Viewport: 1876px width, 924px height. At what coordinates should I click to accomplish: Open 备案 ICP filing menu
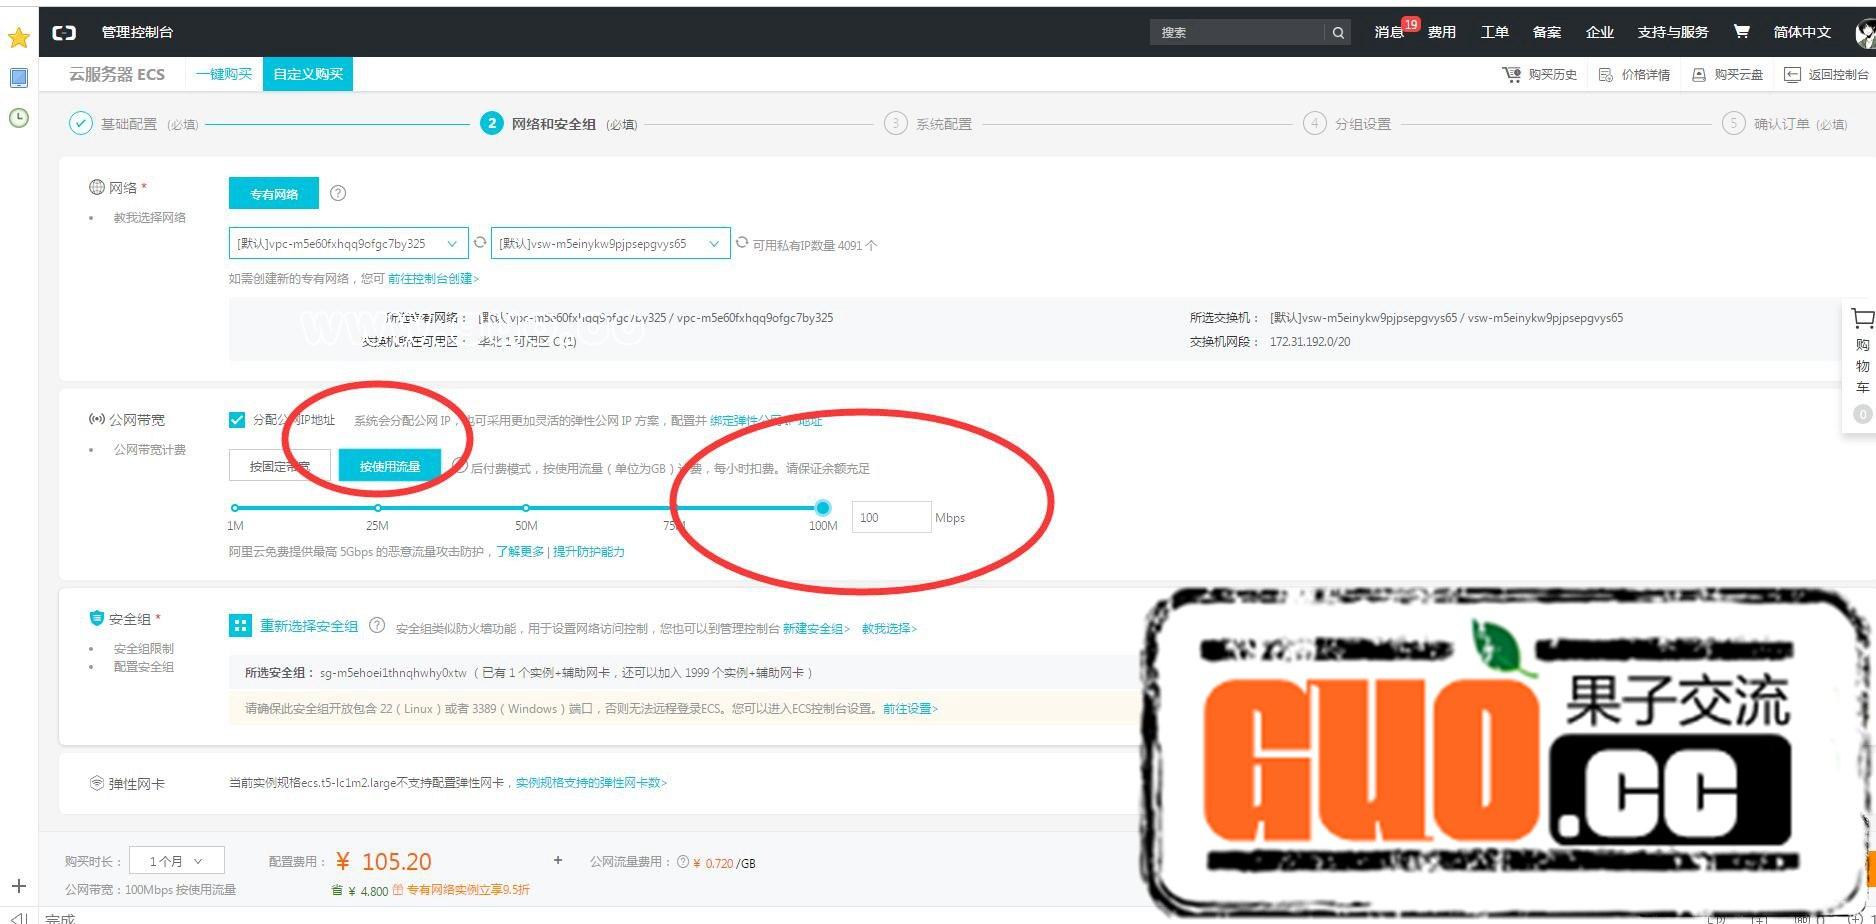click(x=1546, y=32)
